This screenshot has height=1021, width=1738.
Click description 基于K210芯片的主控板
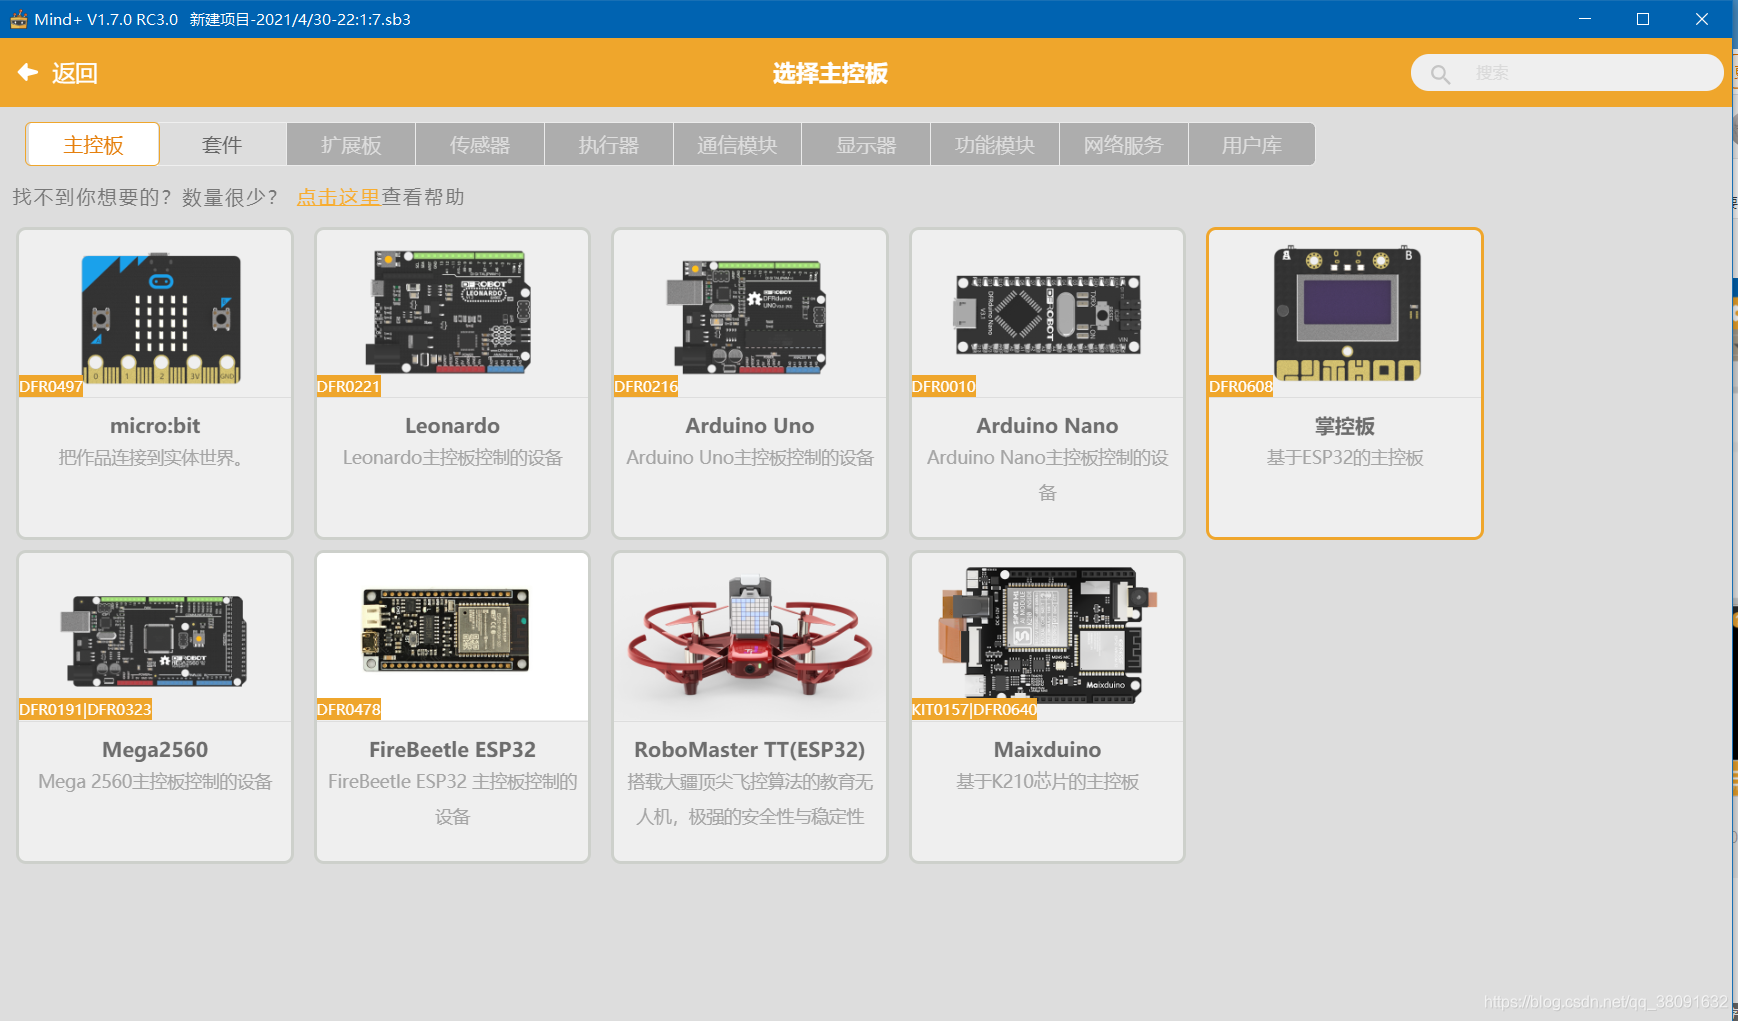pos(1047,782)
